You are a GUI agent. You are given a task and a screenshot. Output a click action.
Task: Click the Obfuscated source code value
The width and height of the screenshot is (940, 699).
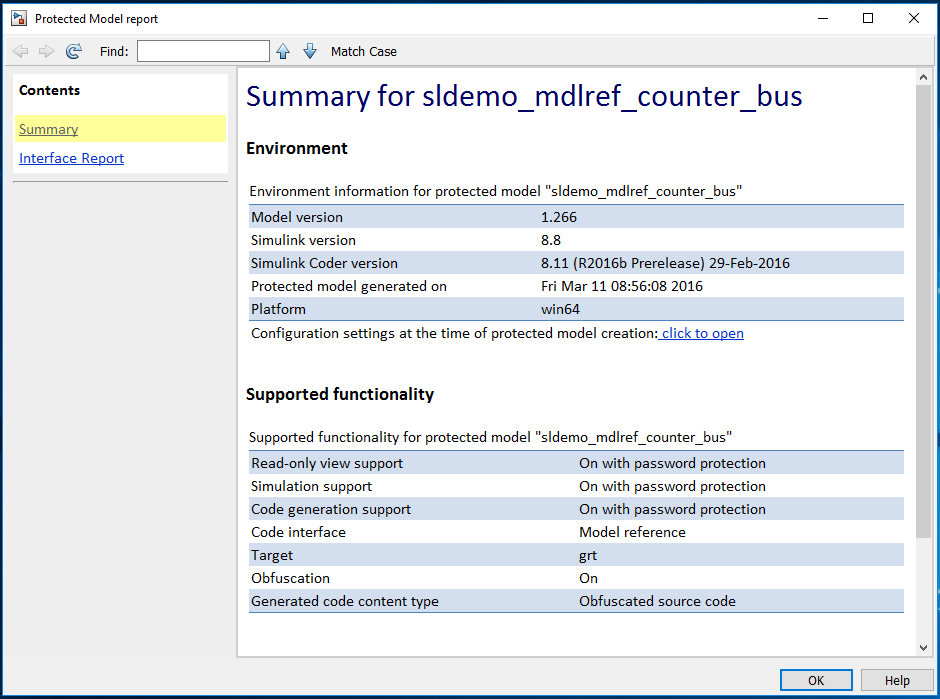(x=657, y=601)
